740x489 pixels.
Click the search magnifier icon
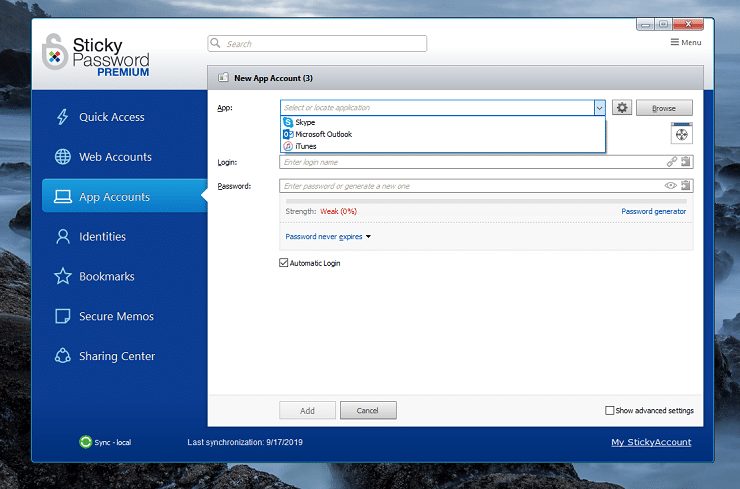click(x=217, y=44)
